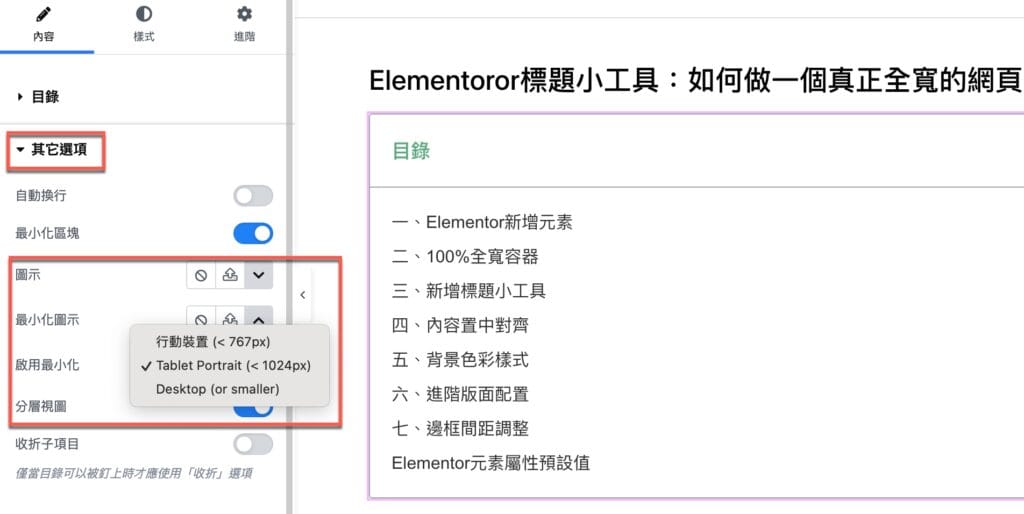Viewport: 1024px width, 514px height.
Task: Click the upload SVG icon for 圖示
Action: point(230,276)
